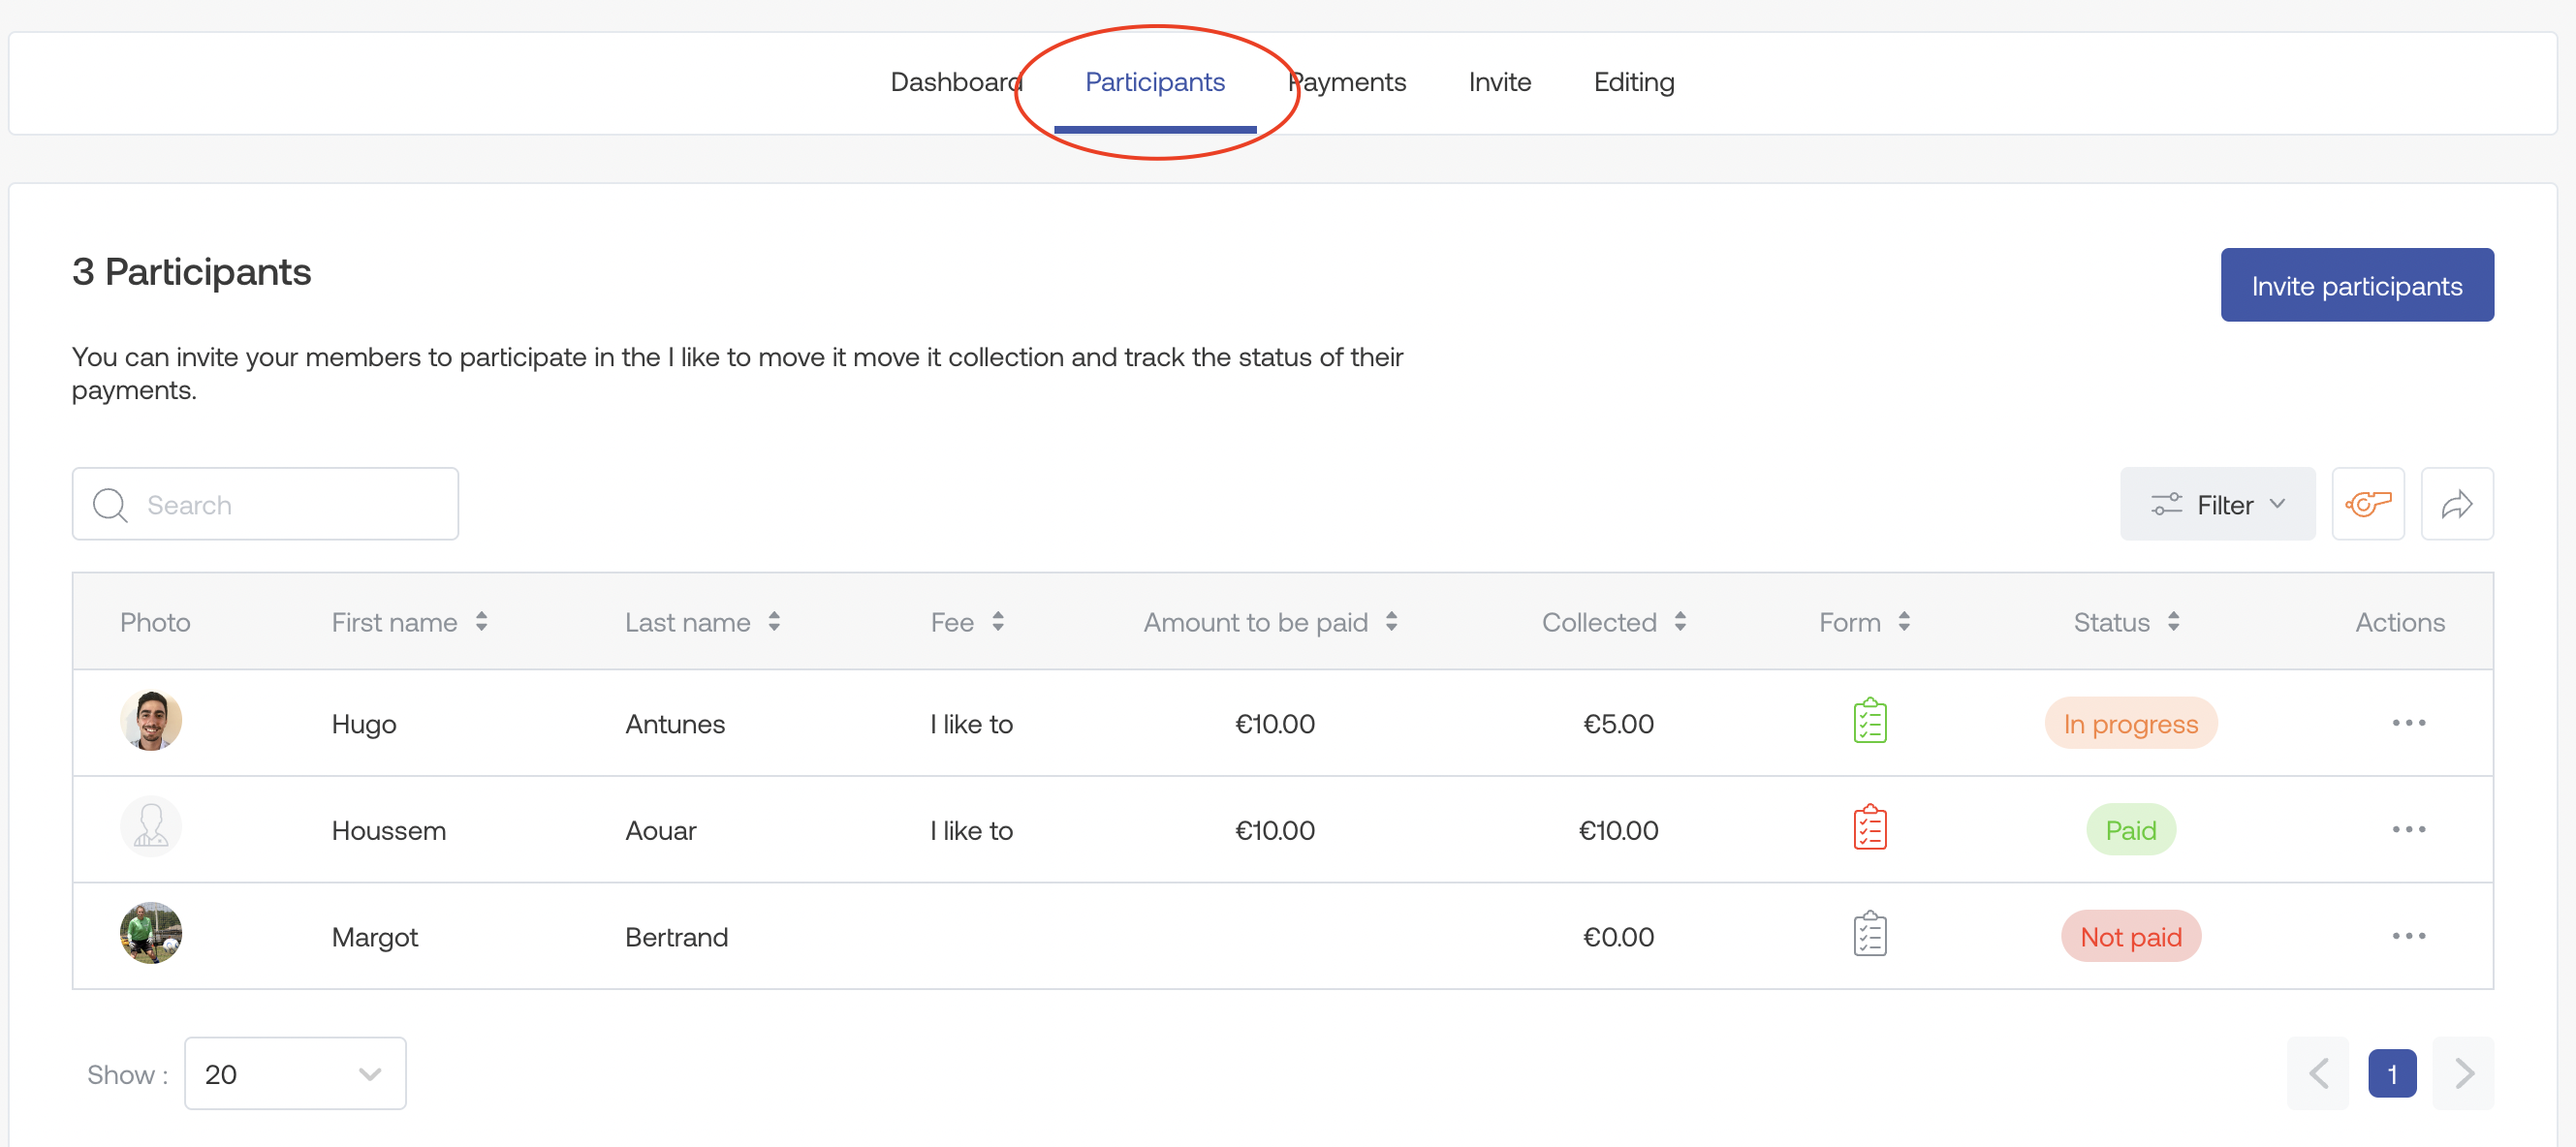The width and height of the screenshot is (2576, 1147).
Task: Open the Show 20 rows dropdown
Action: 295,1073
